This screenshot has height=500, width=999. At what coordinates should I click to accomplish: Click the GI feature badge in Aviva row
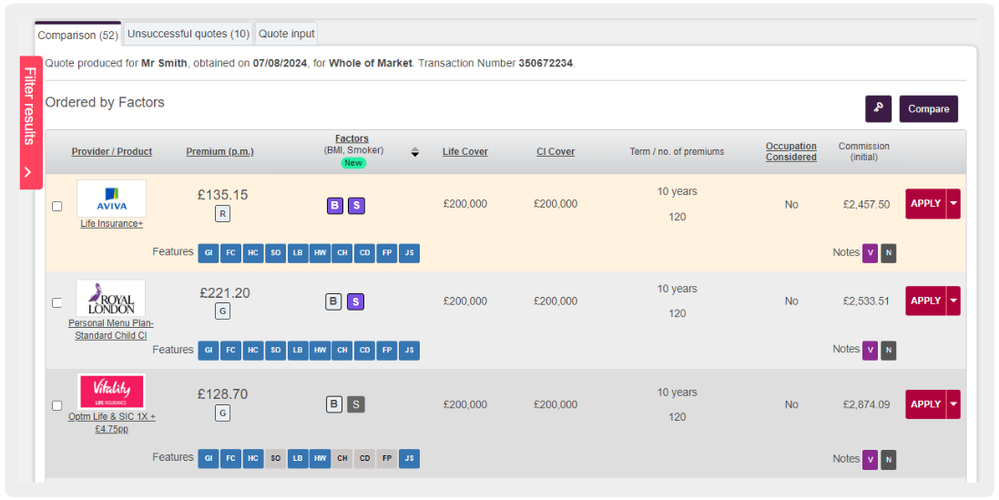208,253
